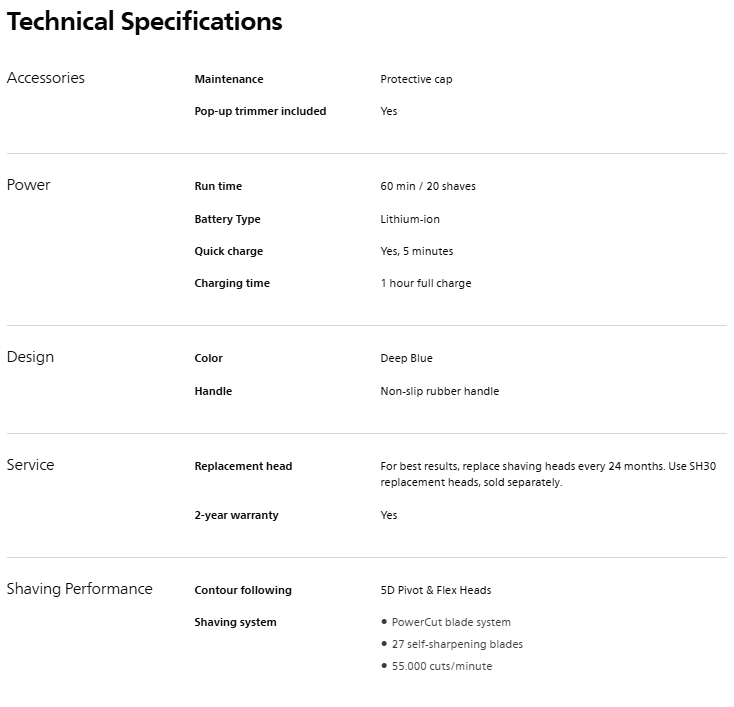Click the Handle spec label

(x=213, y=391)
